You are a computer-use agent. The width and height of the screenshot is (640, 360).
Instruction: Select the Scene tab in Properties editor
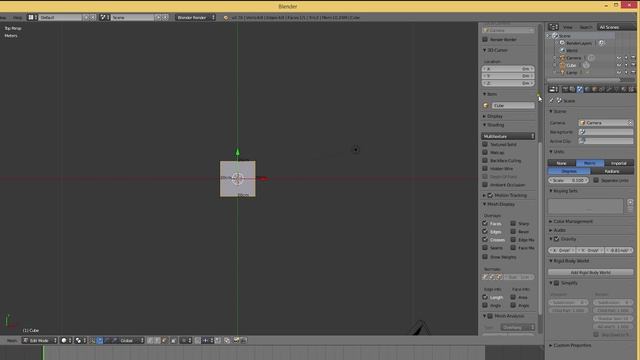[580, 89]
